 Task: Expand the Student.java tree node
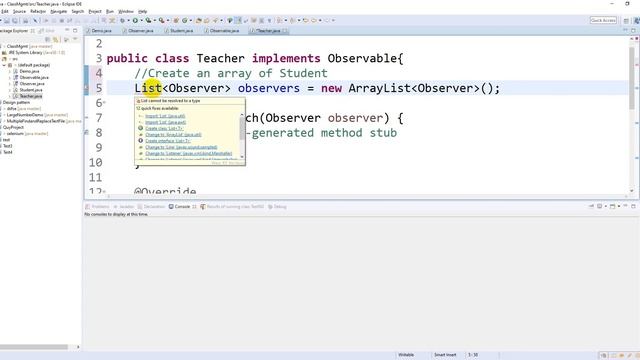pyautogui.click(x=10, y=90)
